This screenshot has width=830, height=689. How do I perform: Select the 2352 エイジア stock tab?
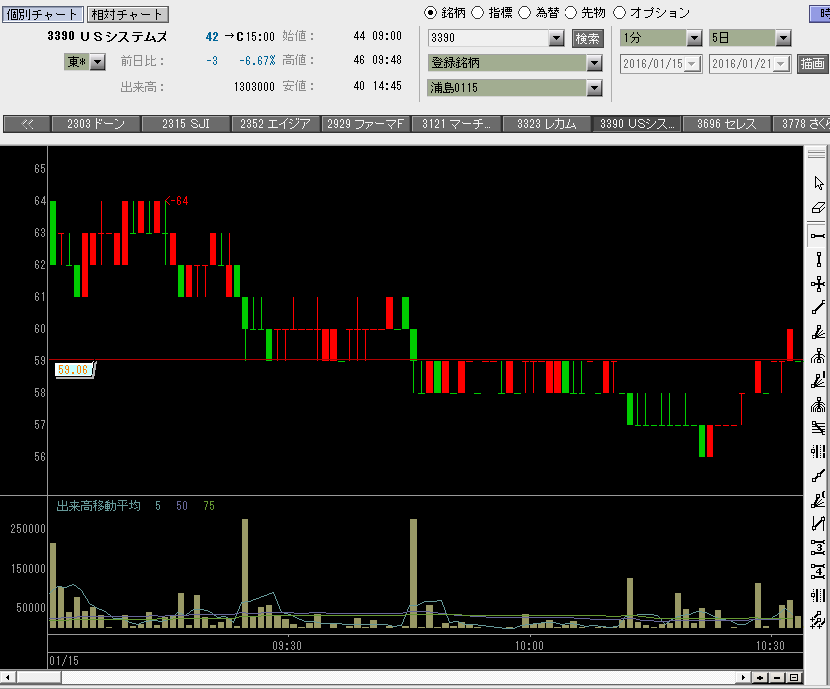pyautogui.click(x=275, y=124)
